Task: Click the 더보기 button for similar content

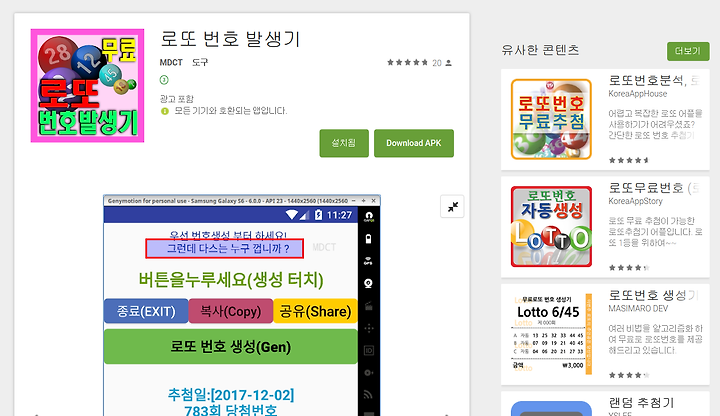Action: [x=688, y=51]
